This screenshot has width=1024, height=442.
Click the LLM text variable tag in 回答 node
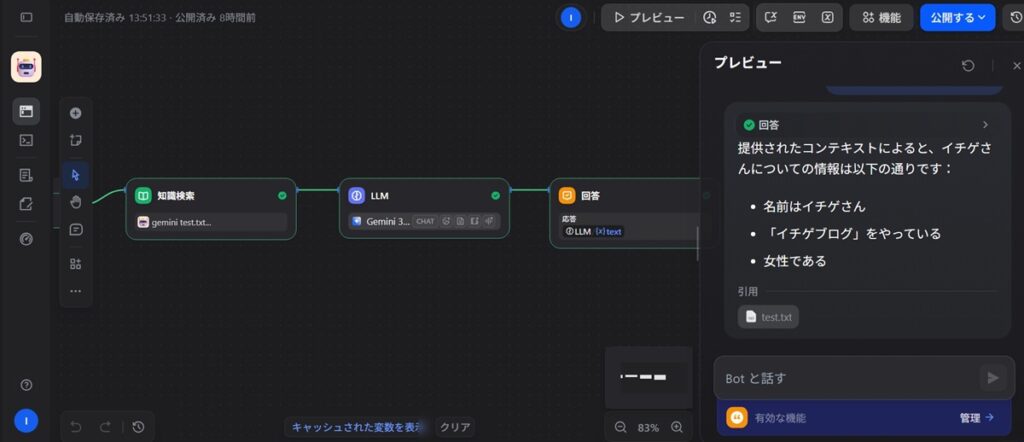click(x=594, y=231)
